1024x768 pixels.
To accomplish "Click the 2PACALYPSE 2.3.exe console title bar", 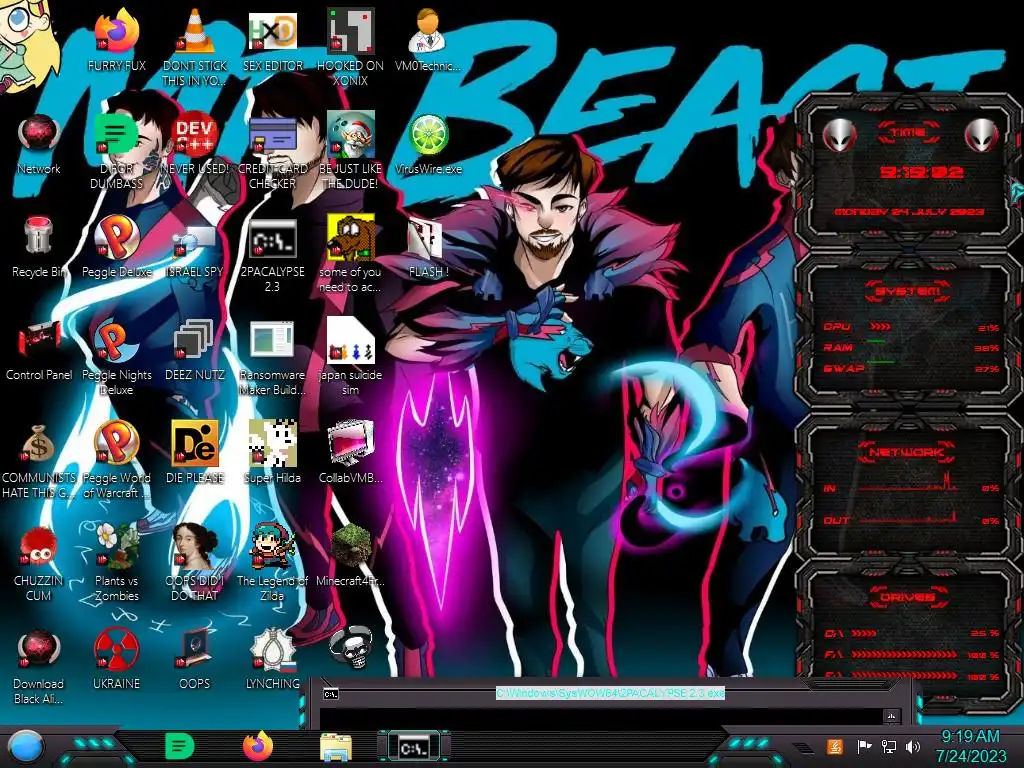I will click(x=610, y=693).
